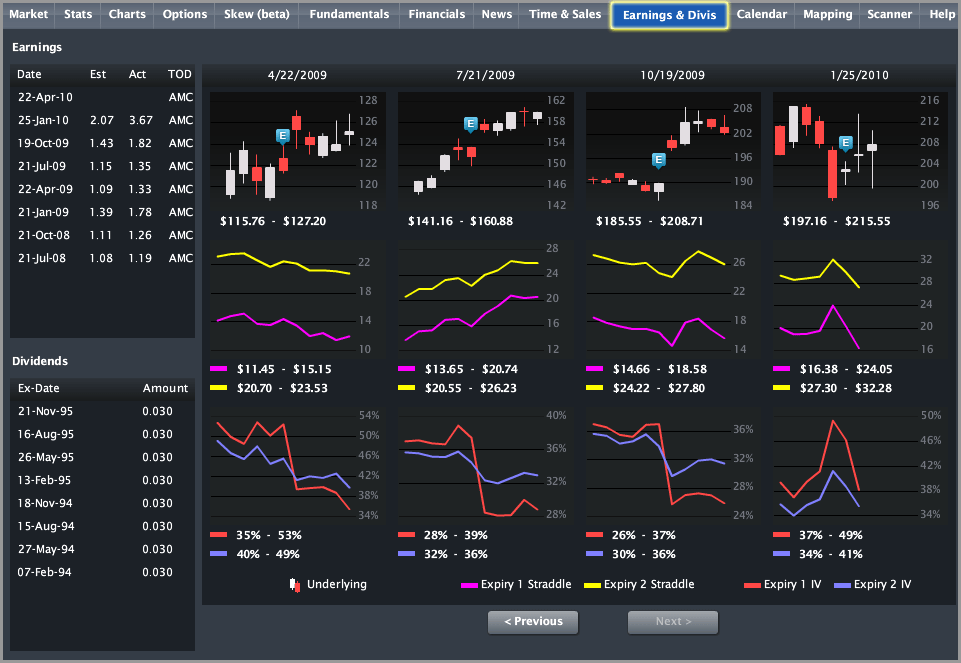Select the 27-May-94 dividend row
The image size is (961, 663).
(x=102, y=549)
